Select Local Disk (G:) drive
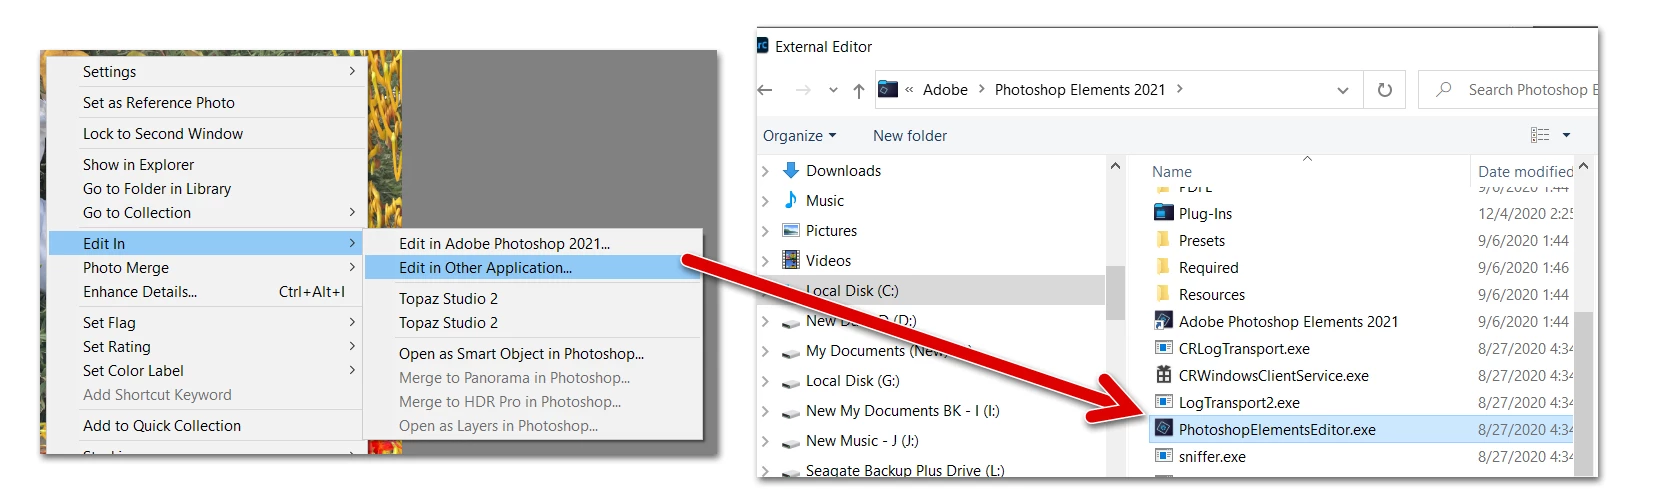 click(x=852, y=381)
